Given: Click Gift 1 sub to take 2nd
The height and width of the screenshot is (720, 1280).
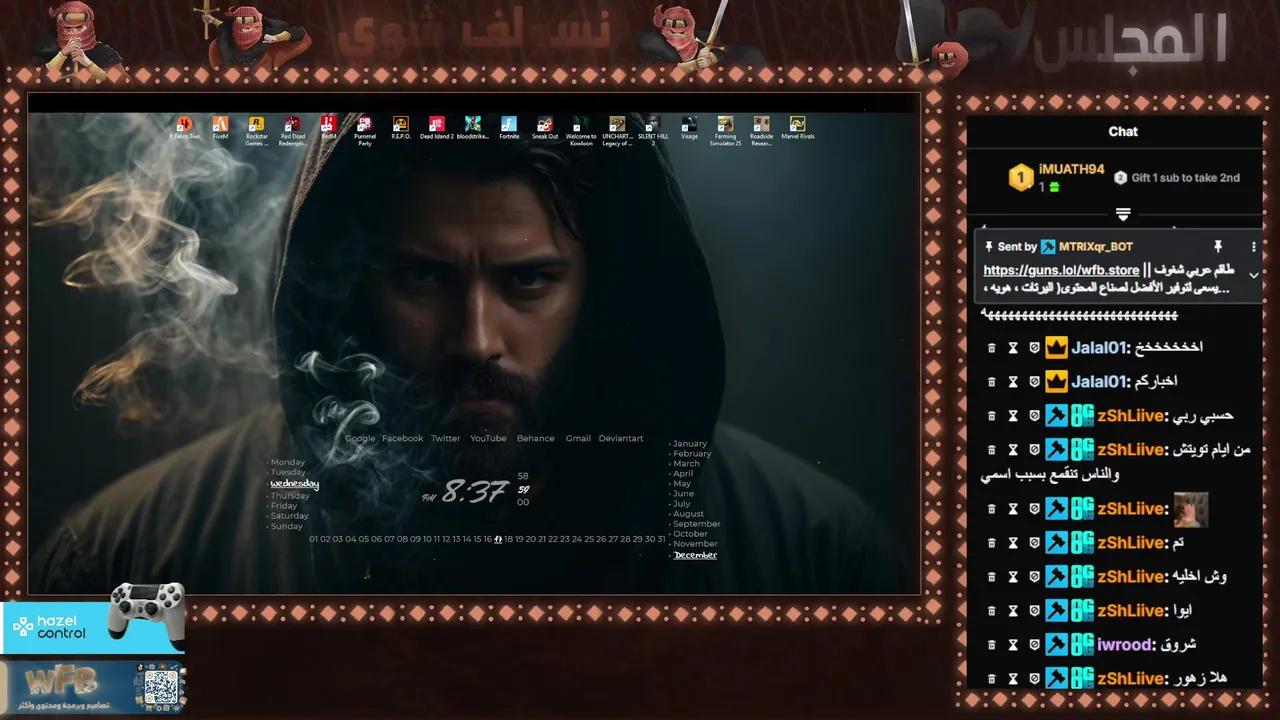Looking at the screenshot, I should 1177,178.
